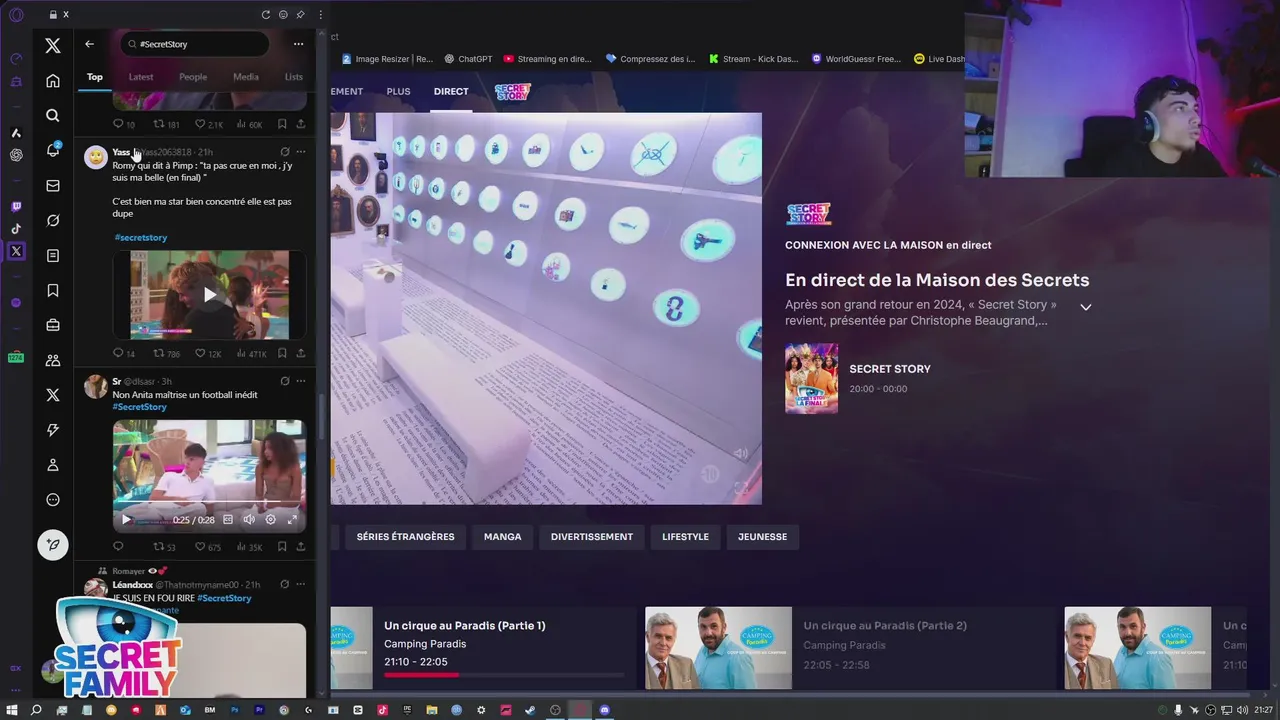
Task: Open Yass profile avatar
Action: [x=96, y=157]
